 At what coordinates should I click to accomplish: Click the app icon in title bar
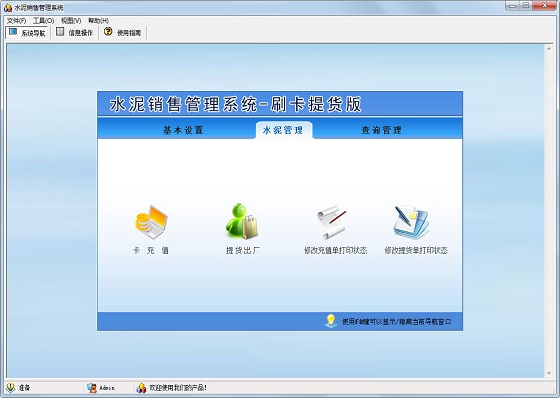pos(8,8)
